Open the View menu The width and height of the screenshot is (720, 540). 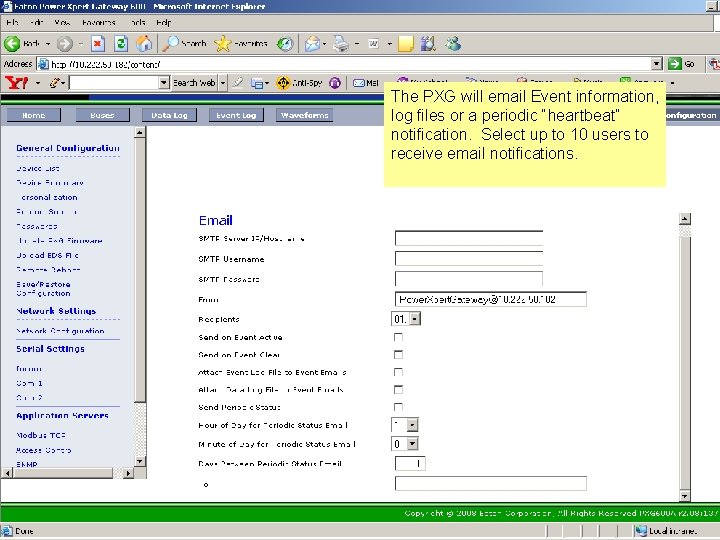pyautogui.click(x=62, y=22)
